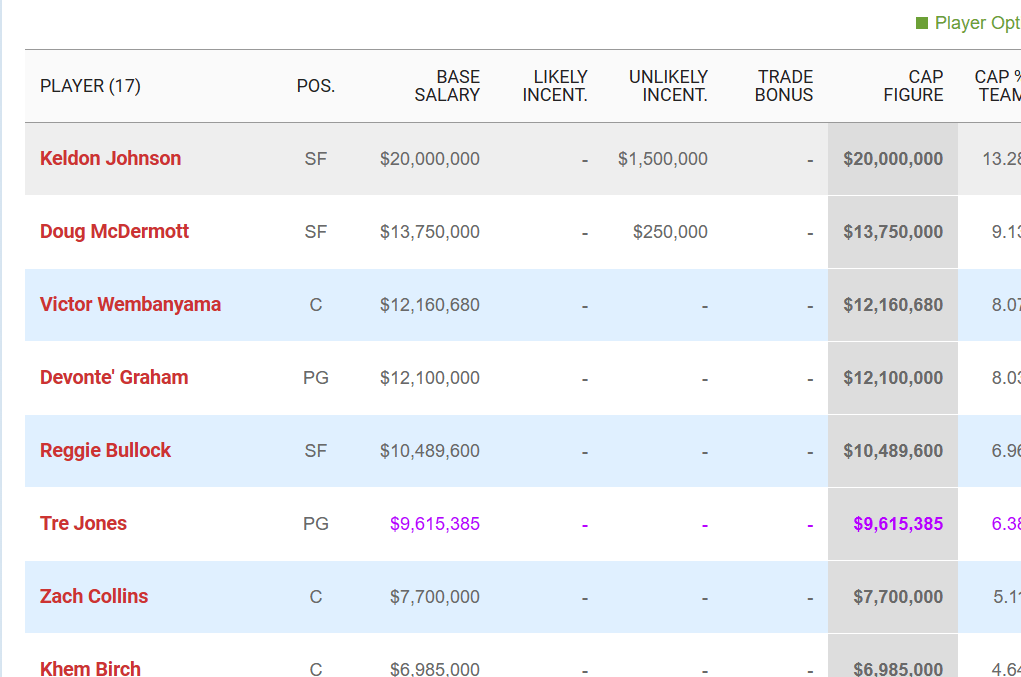Open Doug McDermott's player link
The image size is (1021, 677).
pyautogui.click(x=114, y=231)
